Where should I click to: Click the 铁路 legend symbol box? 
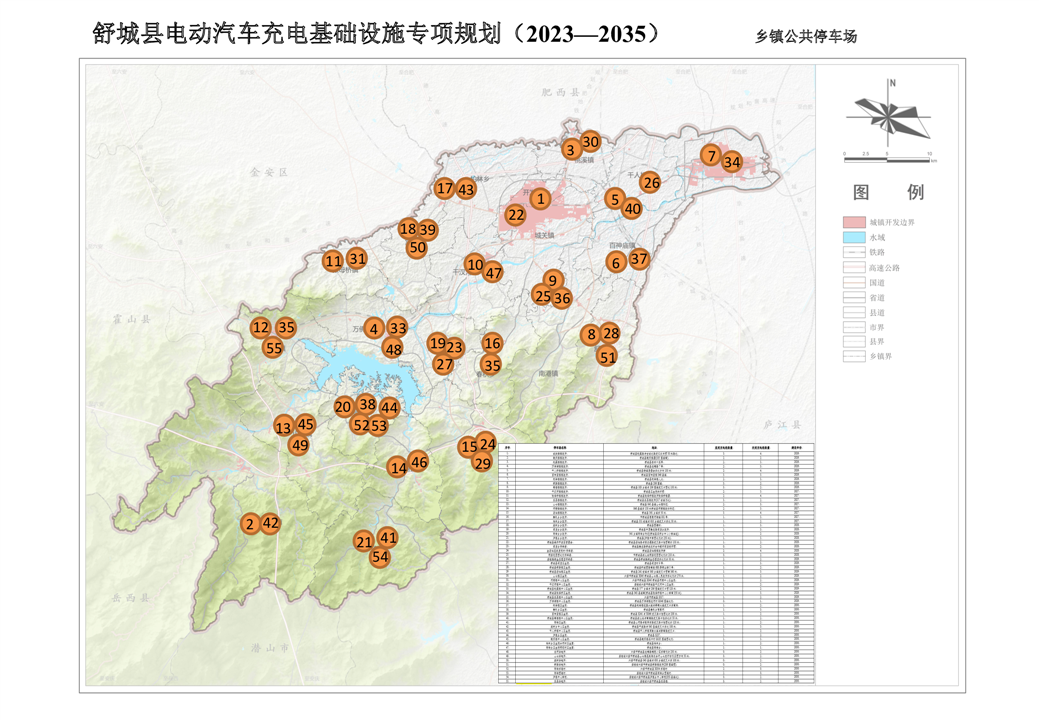pos(854,252)
